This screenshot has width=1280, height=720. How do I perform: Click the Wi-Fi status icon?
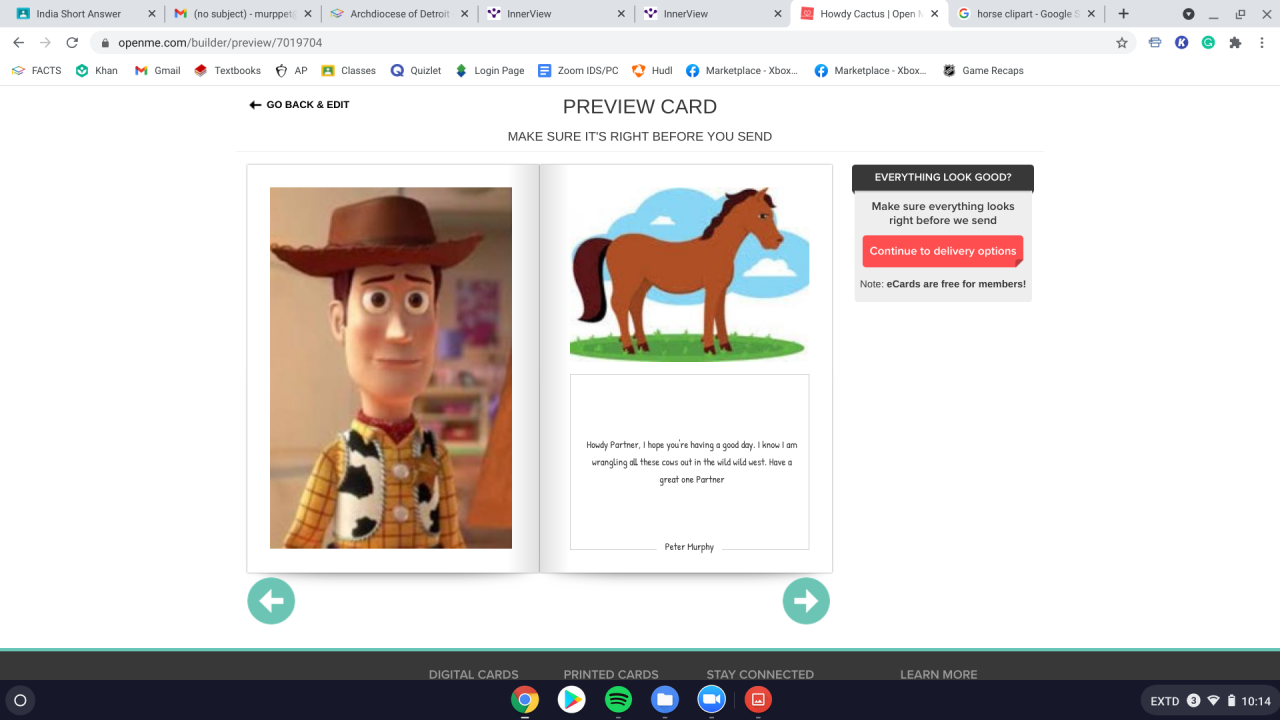click(x=1213, y=701)
